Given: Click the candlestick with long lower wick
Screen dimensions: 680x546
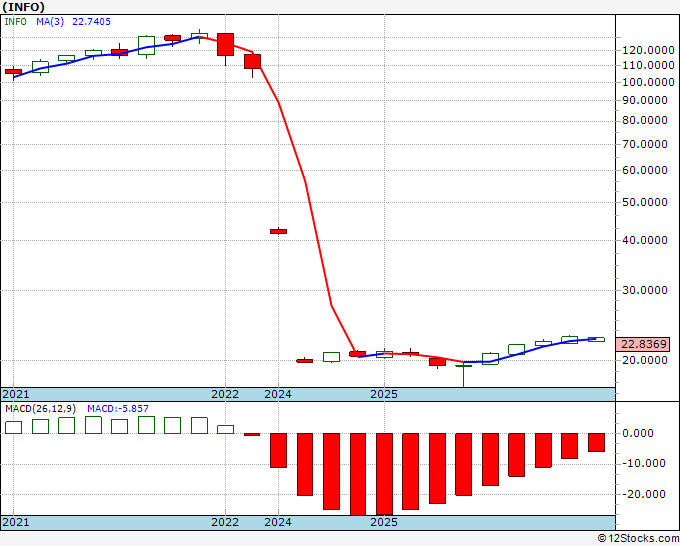Looking at the screenshot, I should coord(464,376).
